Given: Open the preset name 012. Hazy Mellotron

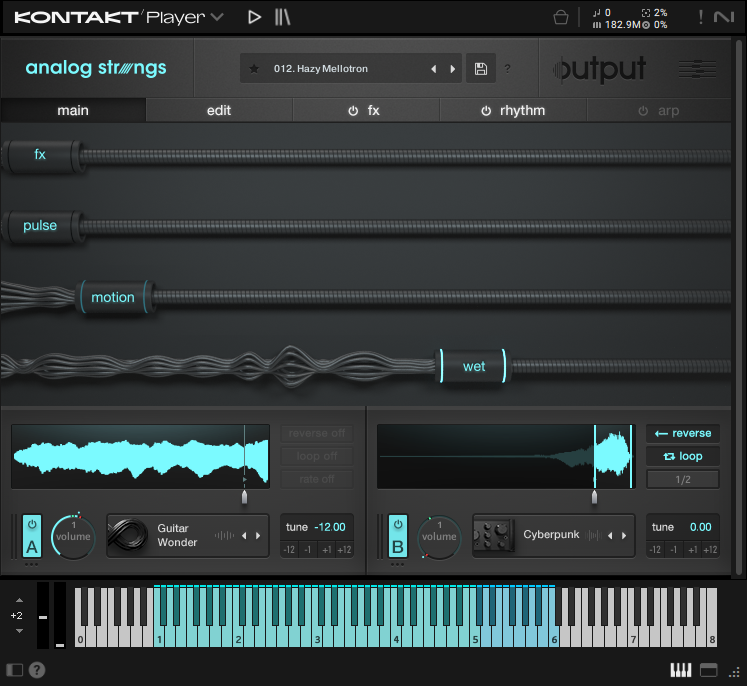Looking at the screenshot, I should click(321, 69).
